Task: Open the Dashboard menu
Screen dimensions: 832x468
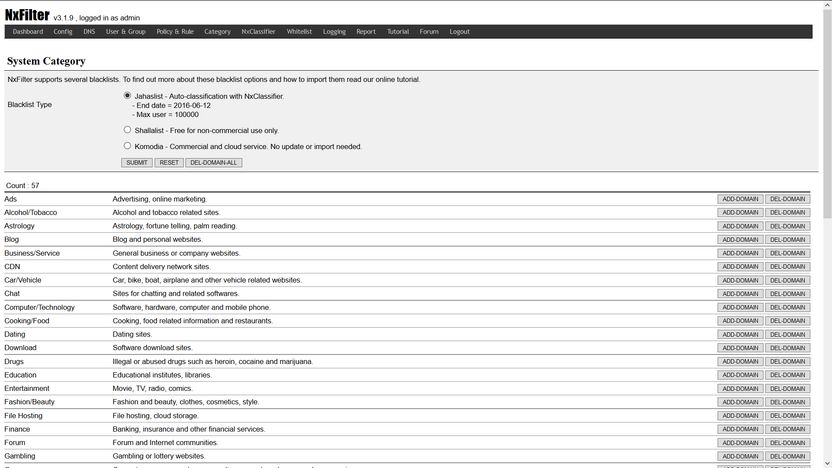Action: pos(28,32)
